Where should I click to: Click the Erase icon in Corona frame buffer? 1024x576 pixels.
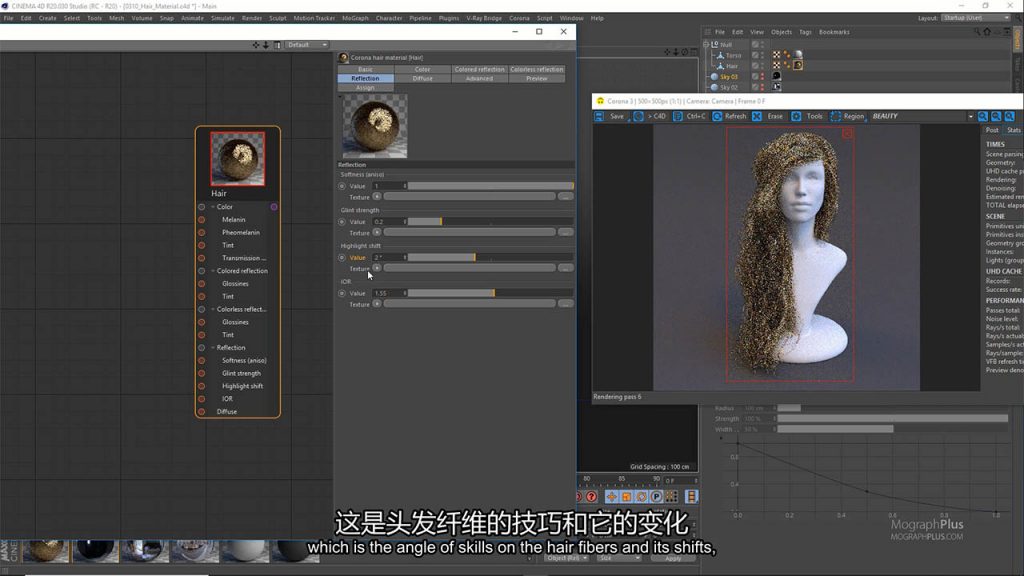pos(757,116)
